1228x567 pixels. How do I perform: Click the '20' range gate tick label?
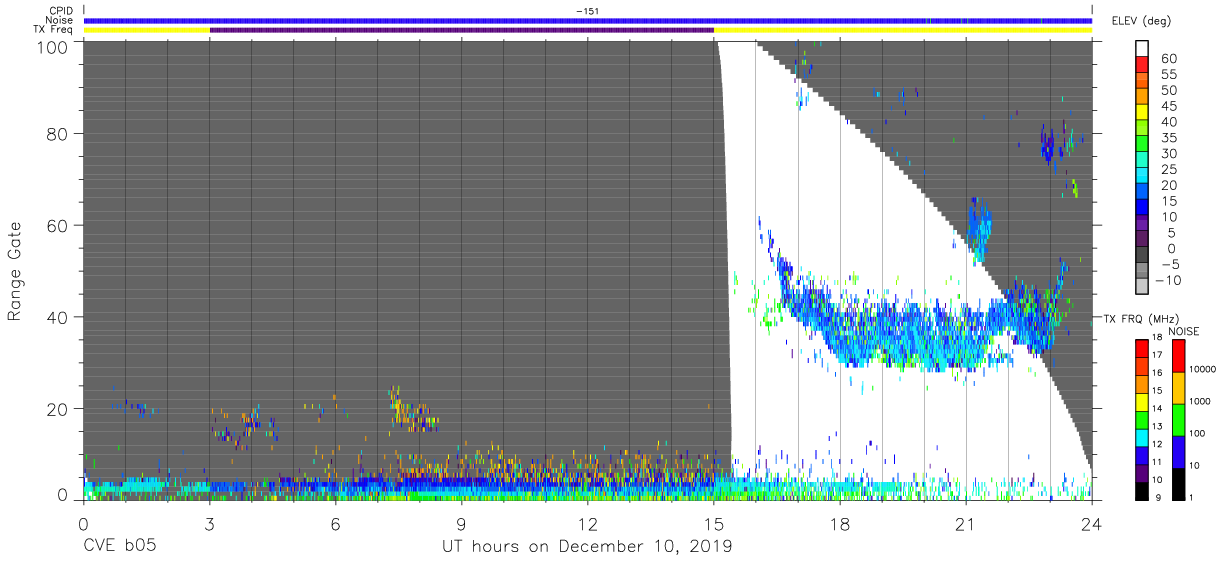click(x=58, y=409)
